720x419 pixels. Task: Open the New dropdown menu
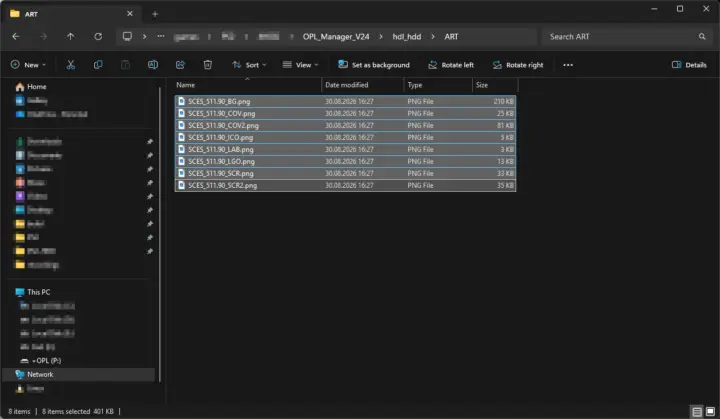click(x=28, y=65)
